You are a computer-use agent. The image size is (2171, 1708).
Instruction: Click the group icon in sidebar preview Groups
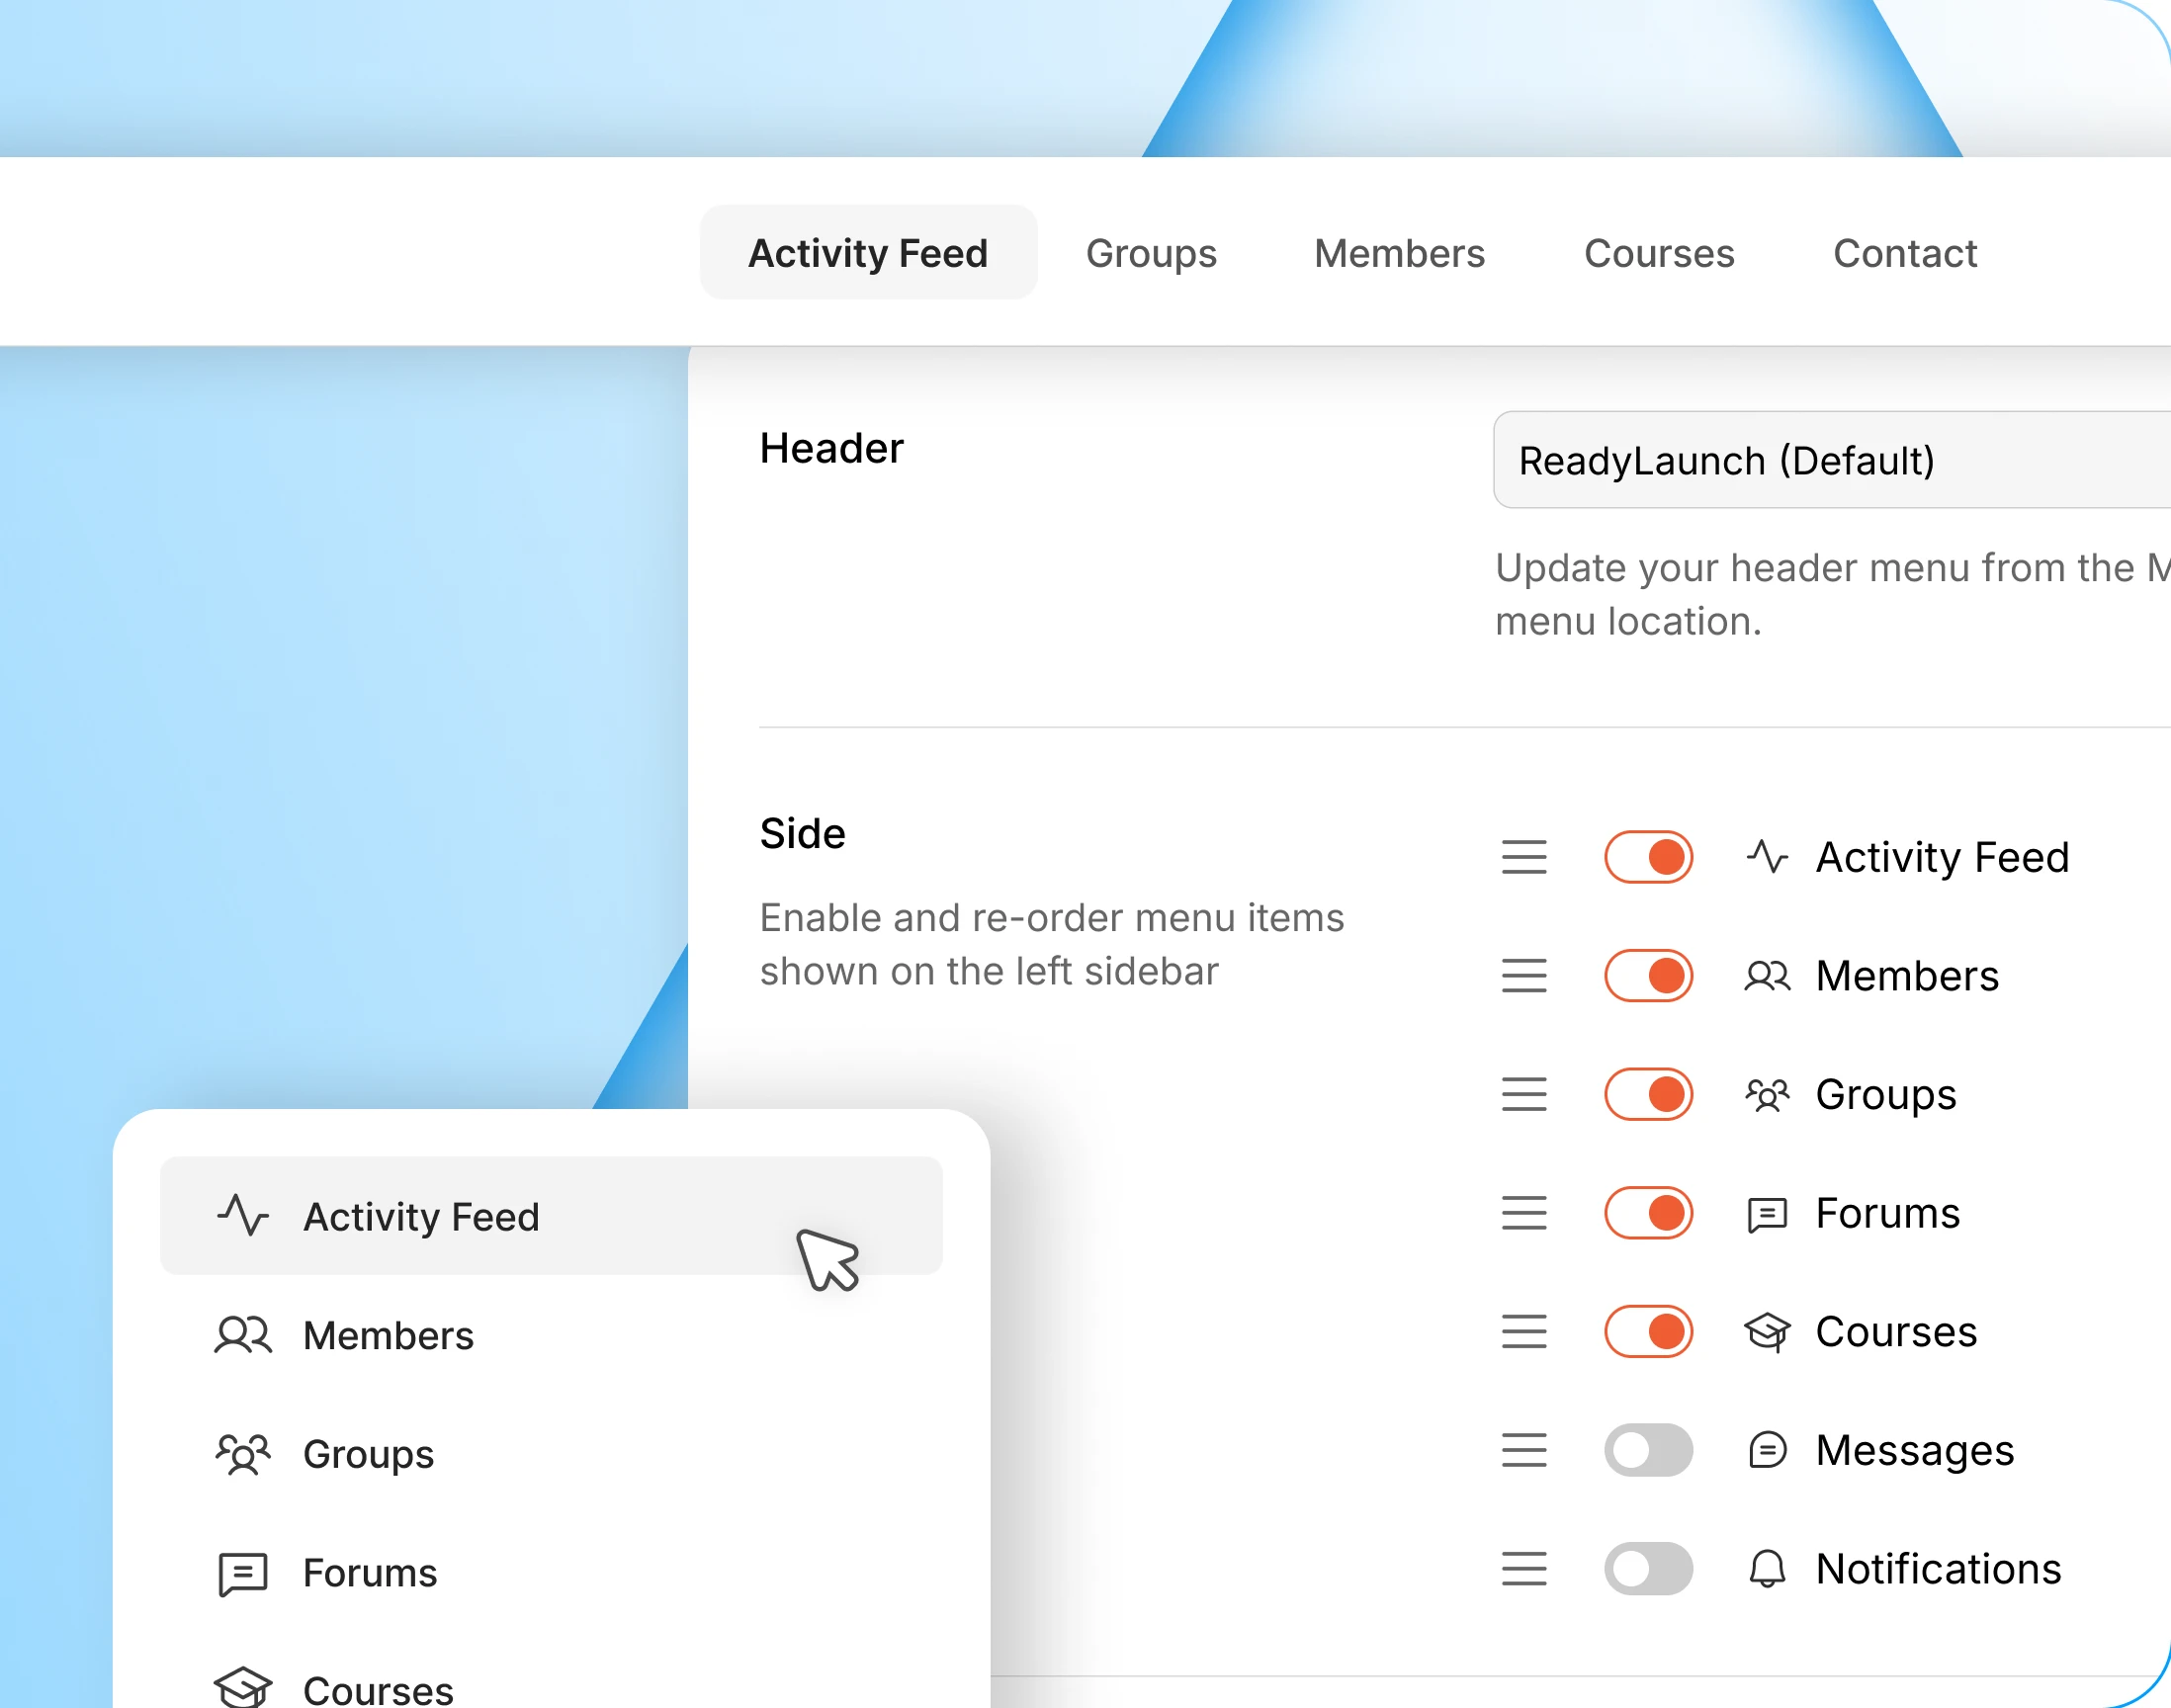(243, 1454)
